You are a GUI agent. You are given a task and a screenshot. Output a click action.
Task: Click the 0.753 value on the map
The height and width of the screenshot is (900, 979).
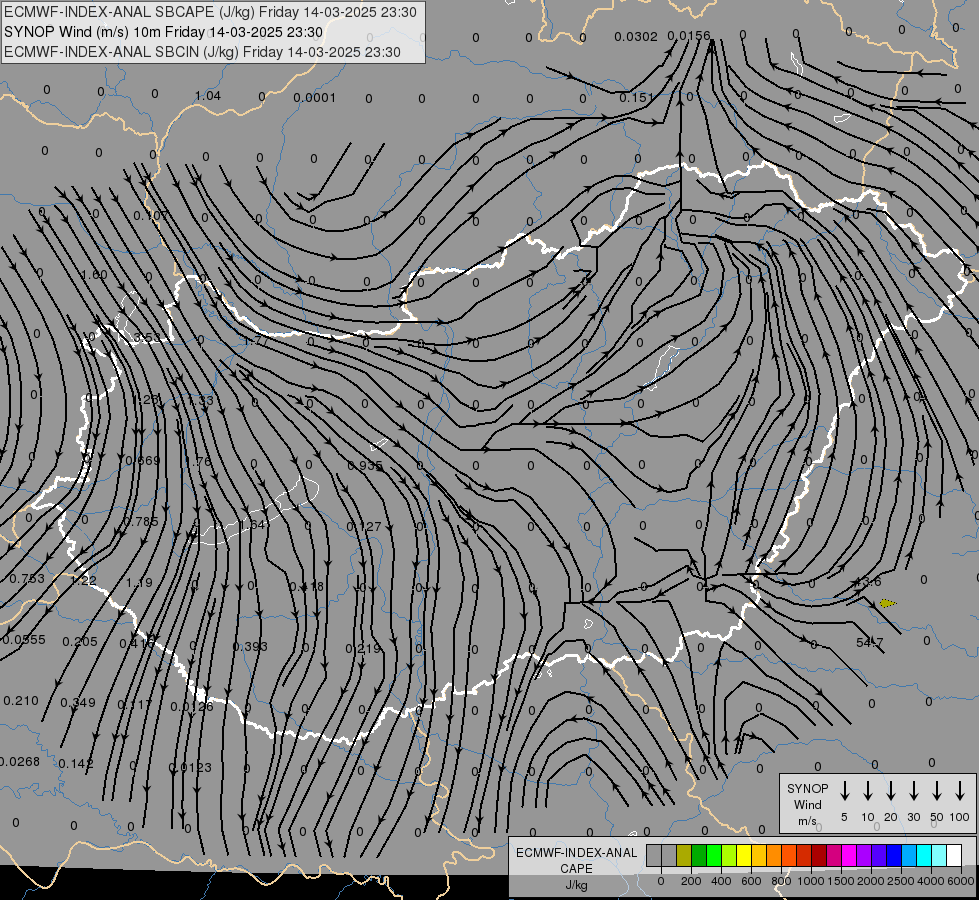(27, 579)
